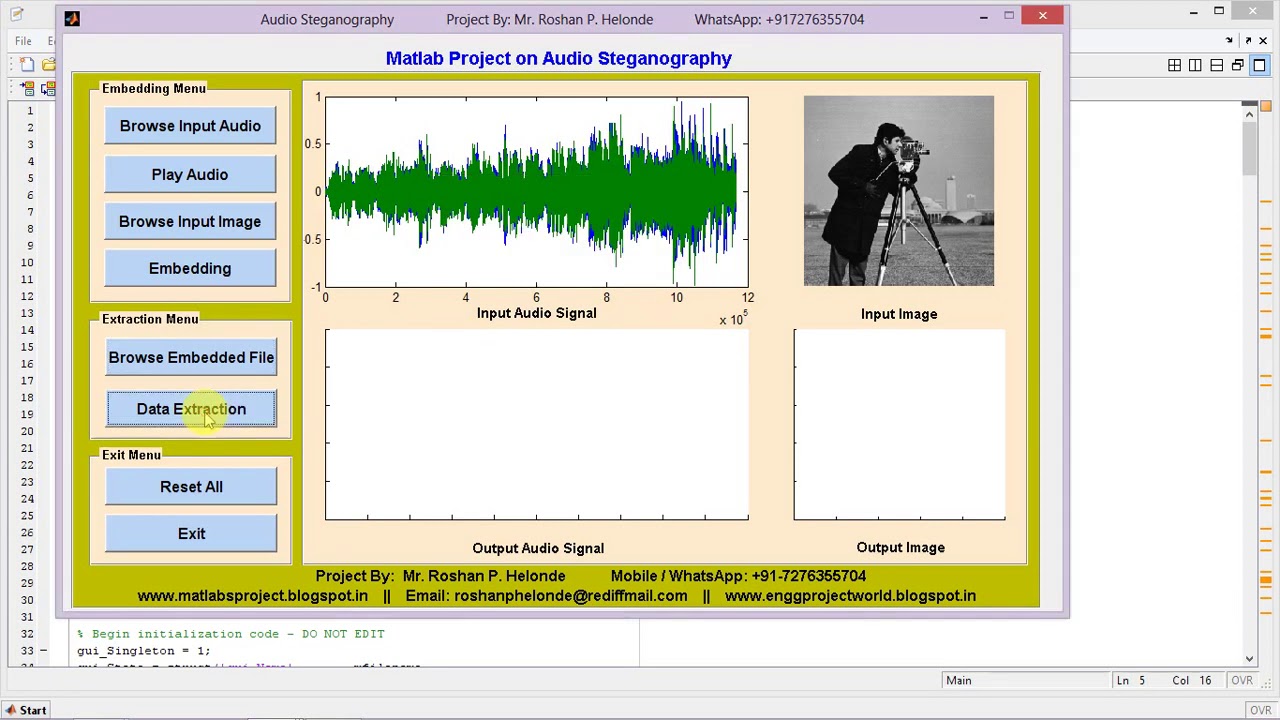This screenshot has width=1280, height=720.
Task: Click the editor scrollbar up arrow
Action: [1249, 115]
